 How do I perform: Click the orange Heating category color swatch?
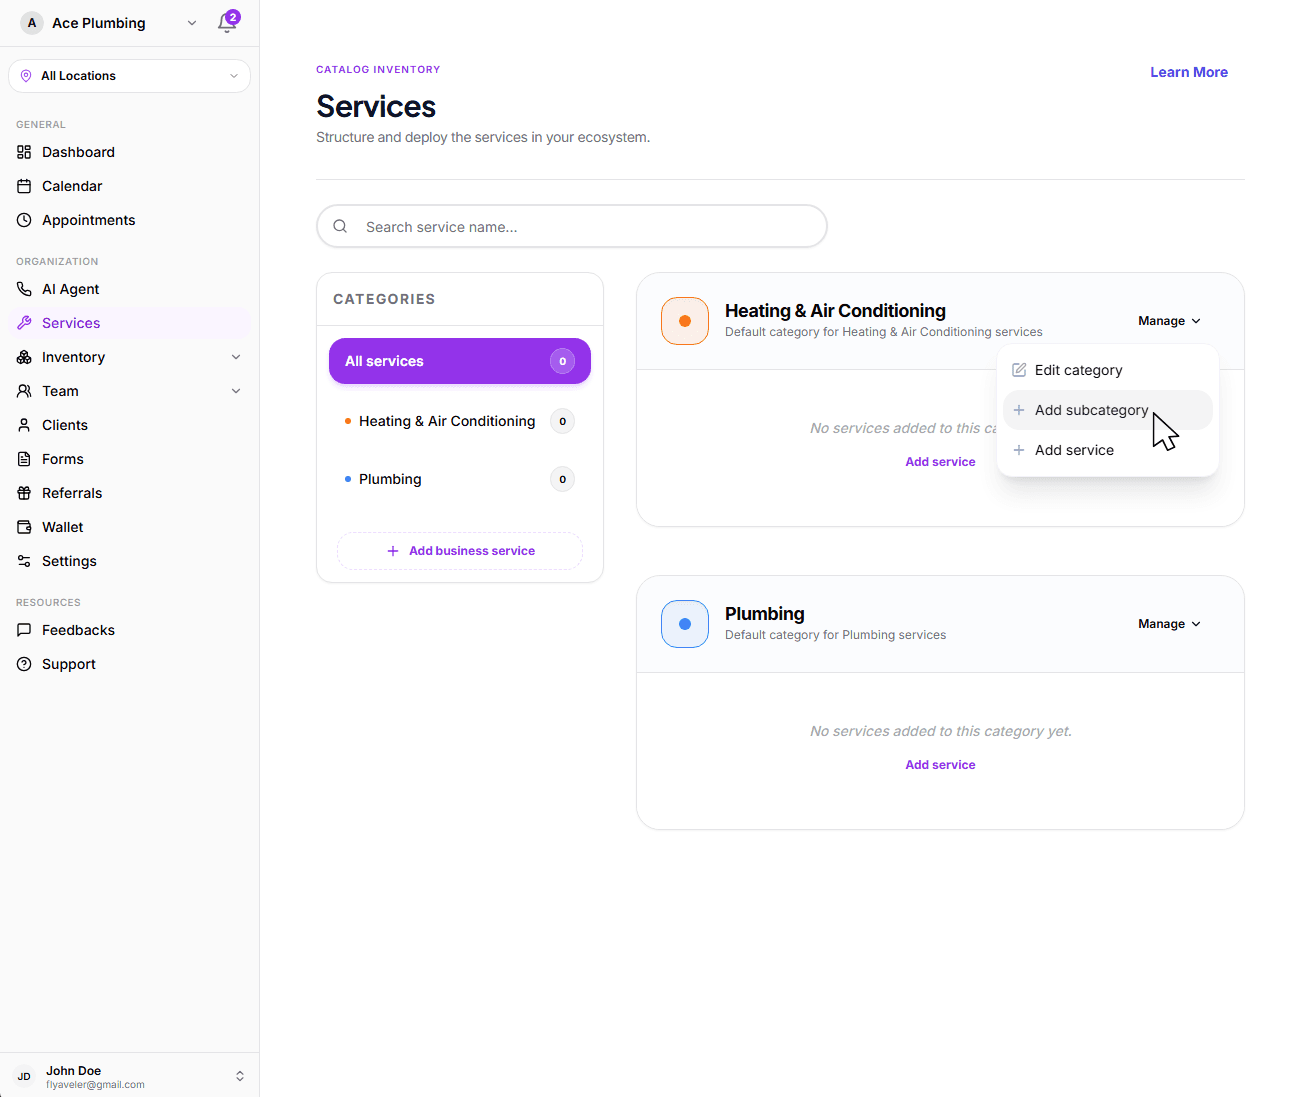coord(685,321)
